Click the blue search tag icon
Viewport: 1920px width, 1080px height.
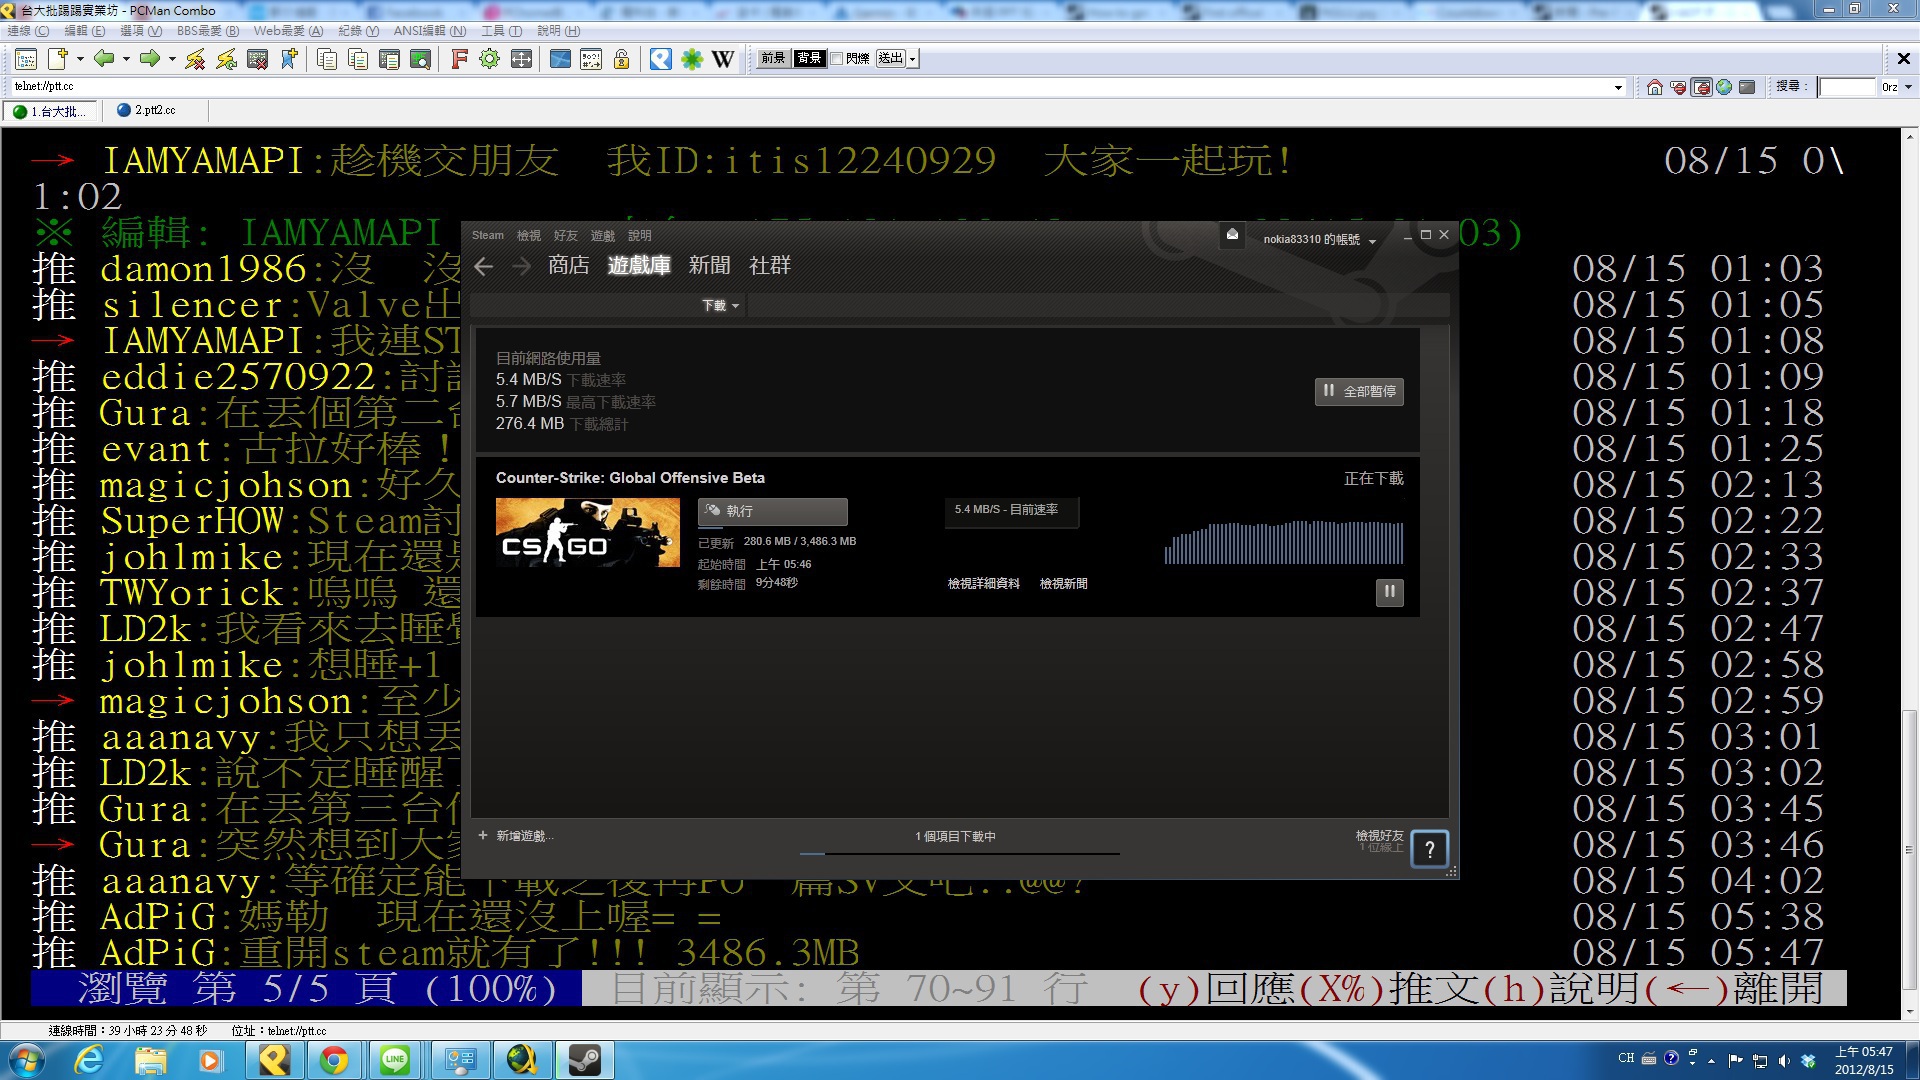coord(661,59)
